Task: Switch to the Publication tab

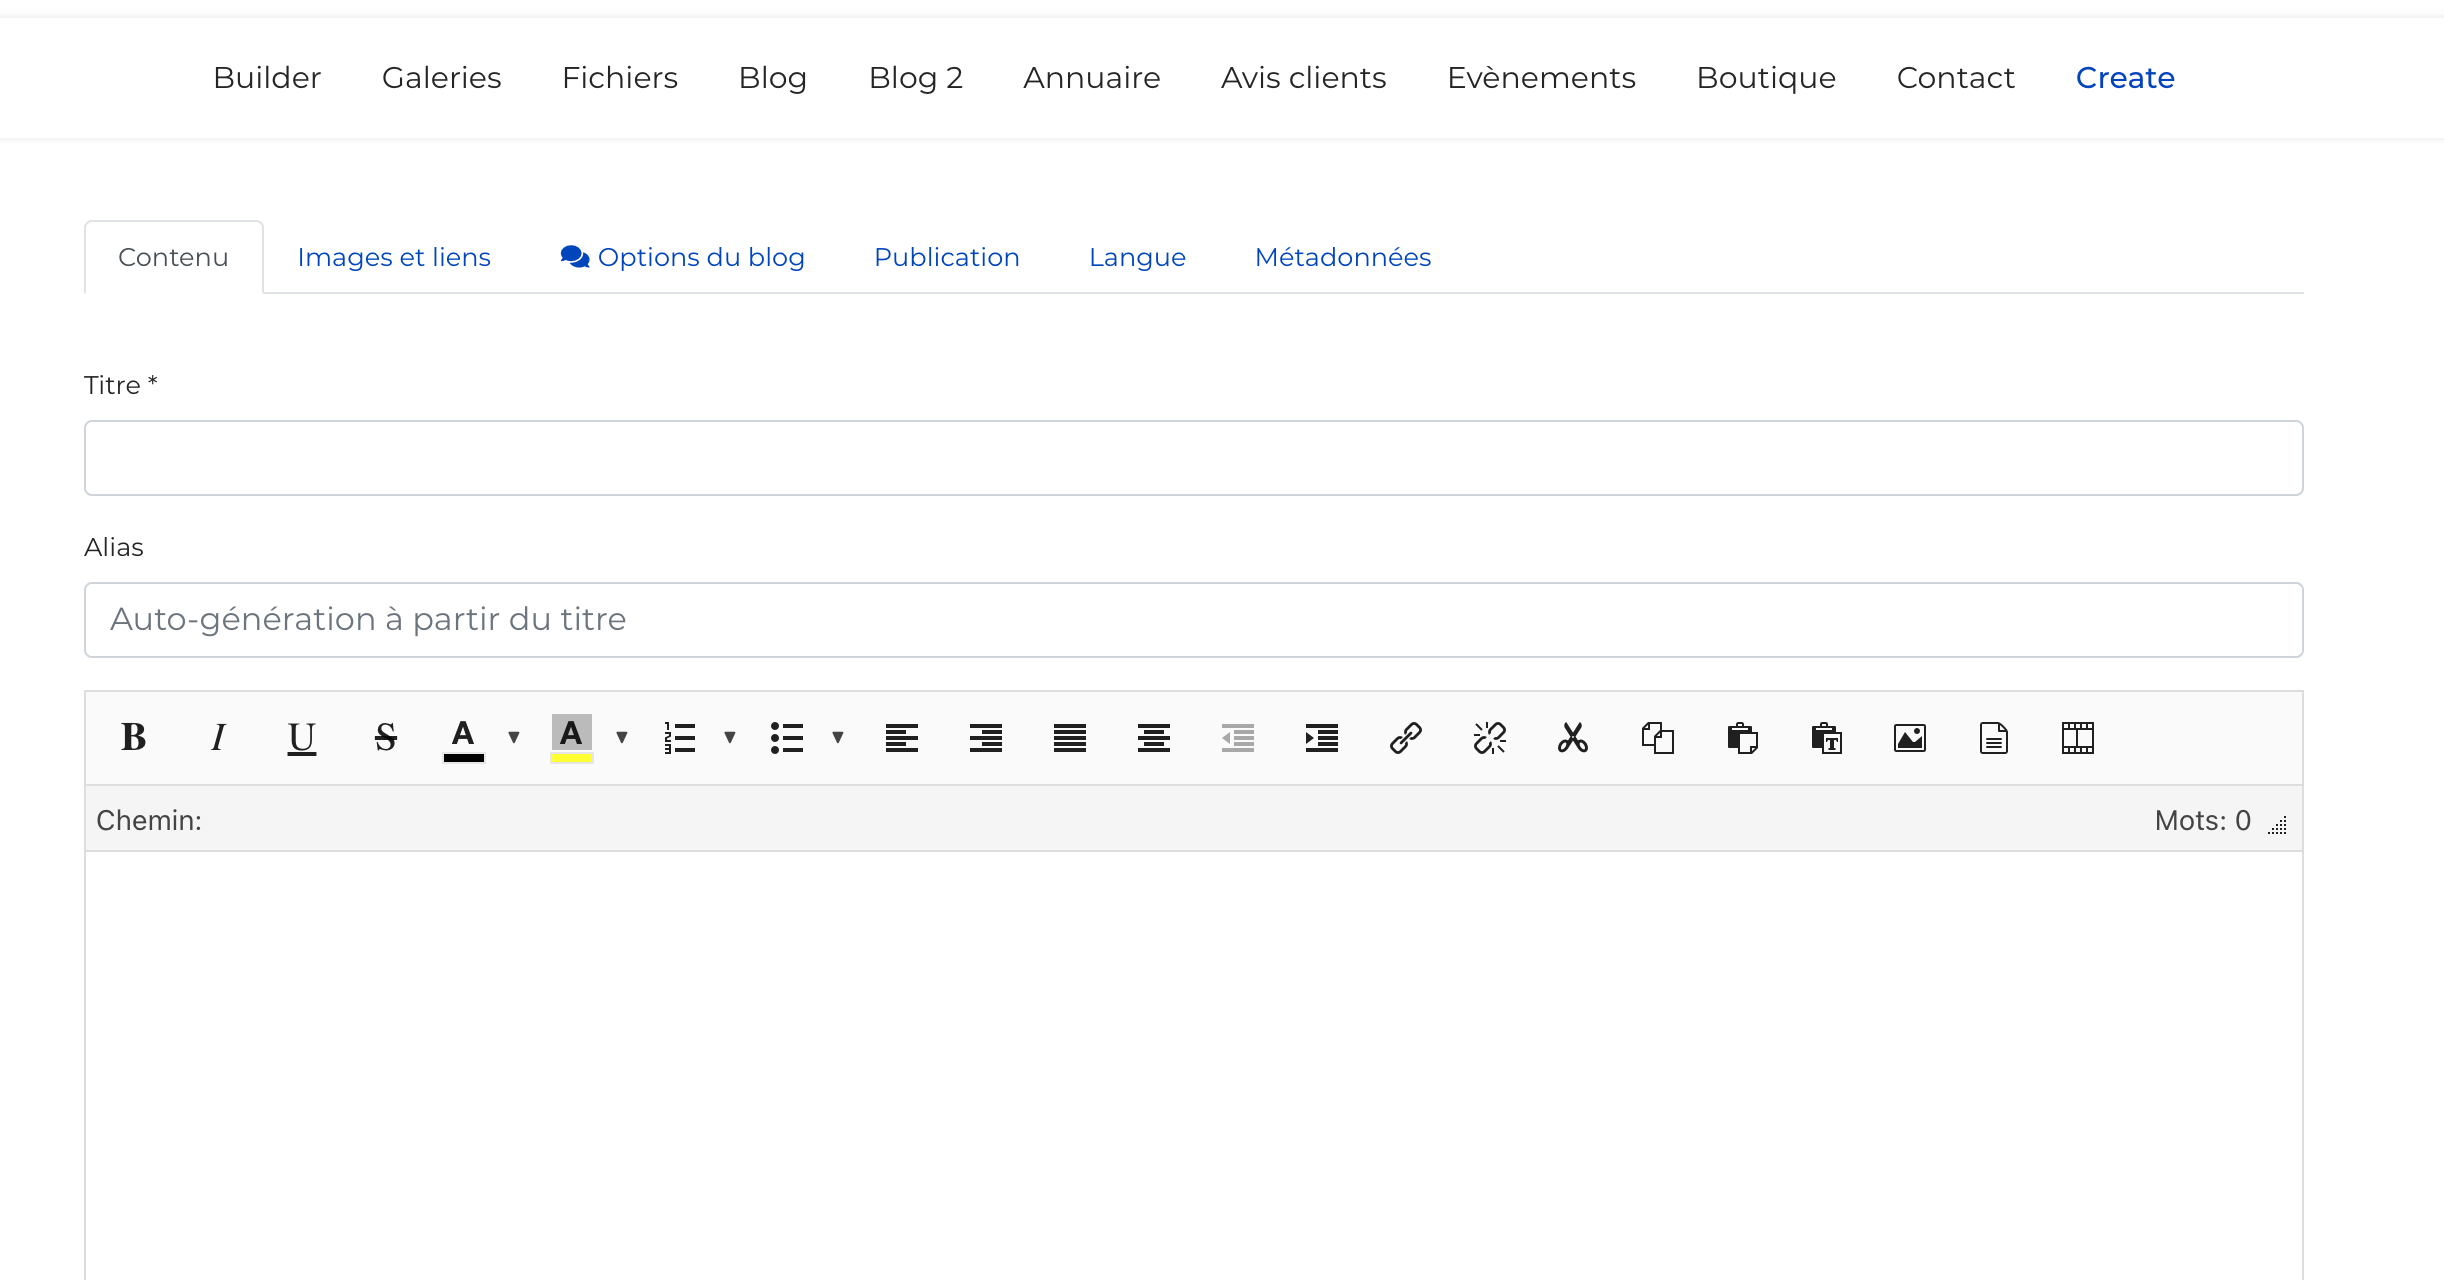Action: pos(946,257)
